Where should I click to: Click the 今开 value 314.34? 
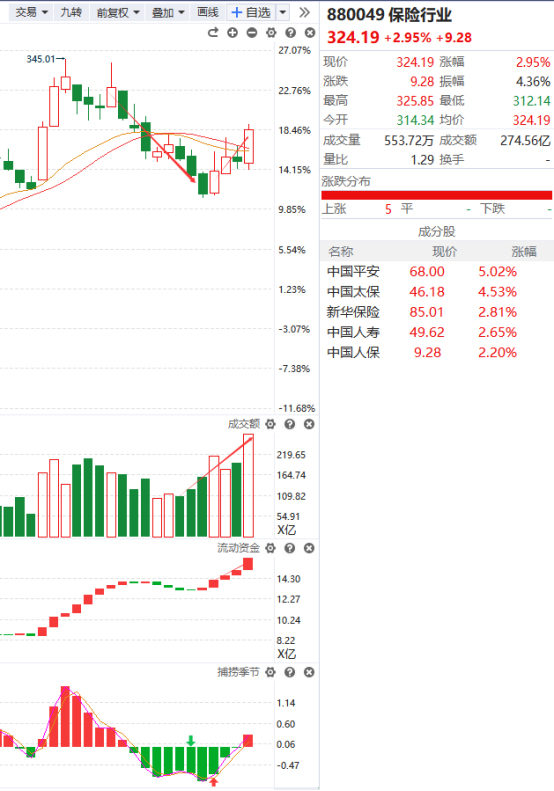[415, 120]
